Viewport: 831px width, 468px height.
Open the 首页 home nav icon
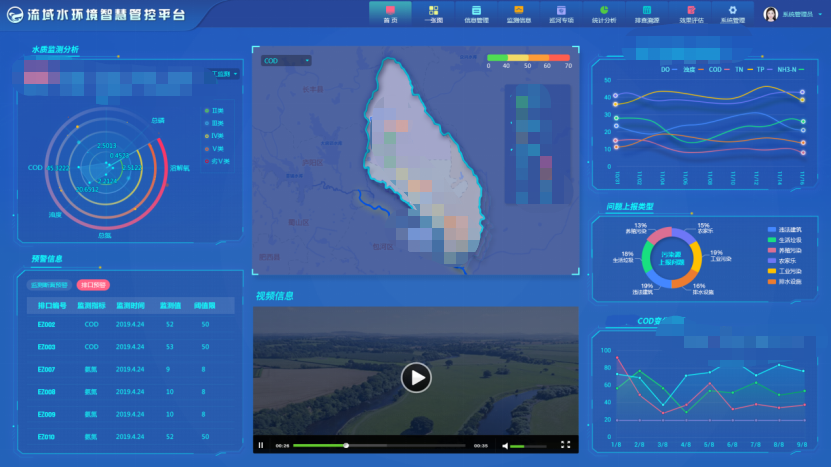(x=390, y=10)
